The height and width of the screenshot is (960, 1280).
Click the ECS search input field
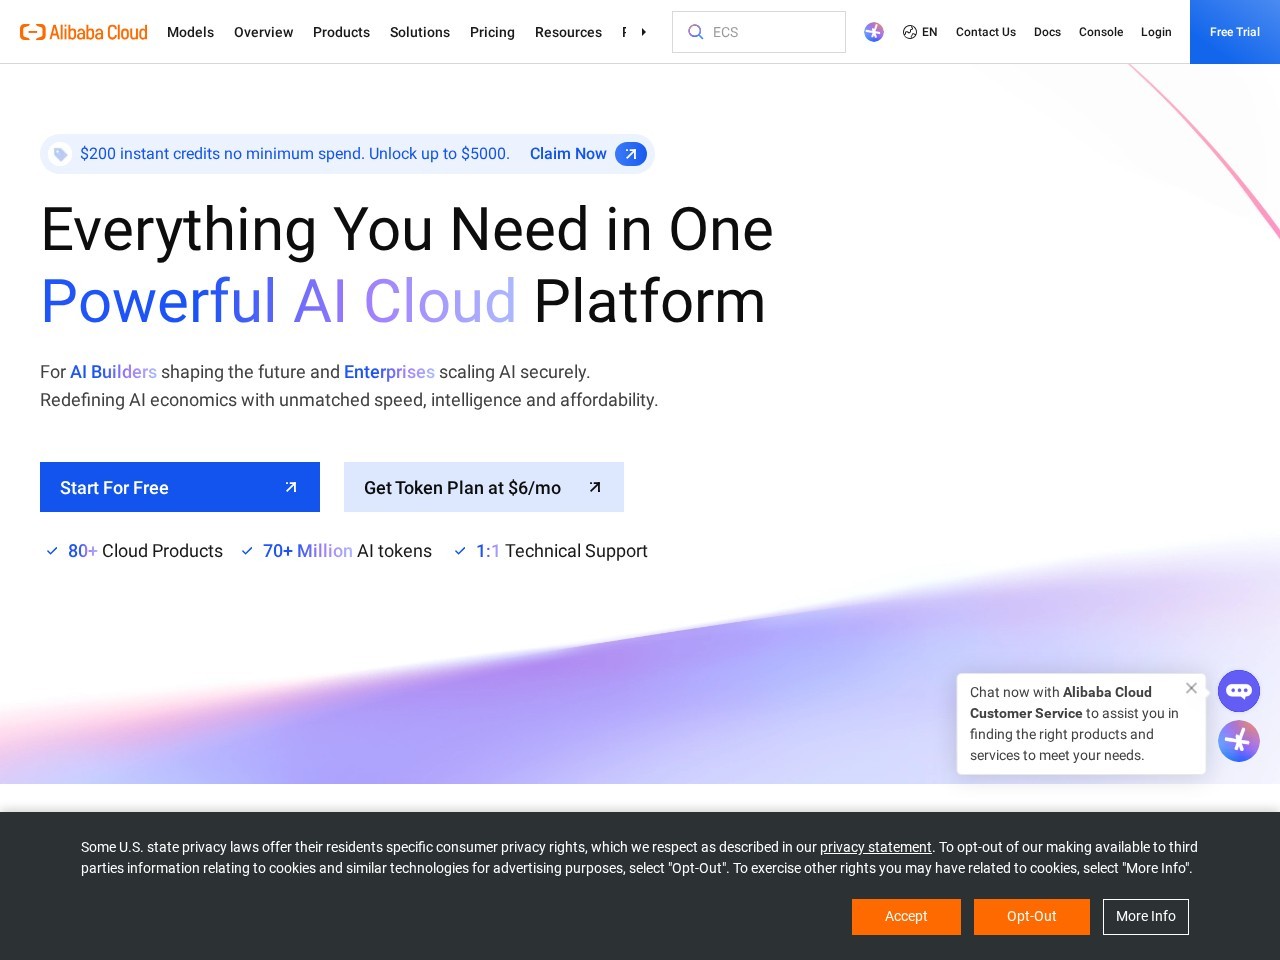(759, 32)
